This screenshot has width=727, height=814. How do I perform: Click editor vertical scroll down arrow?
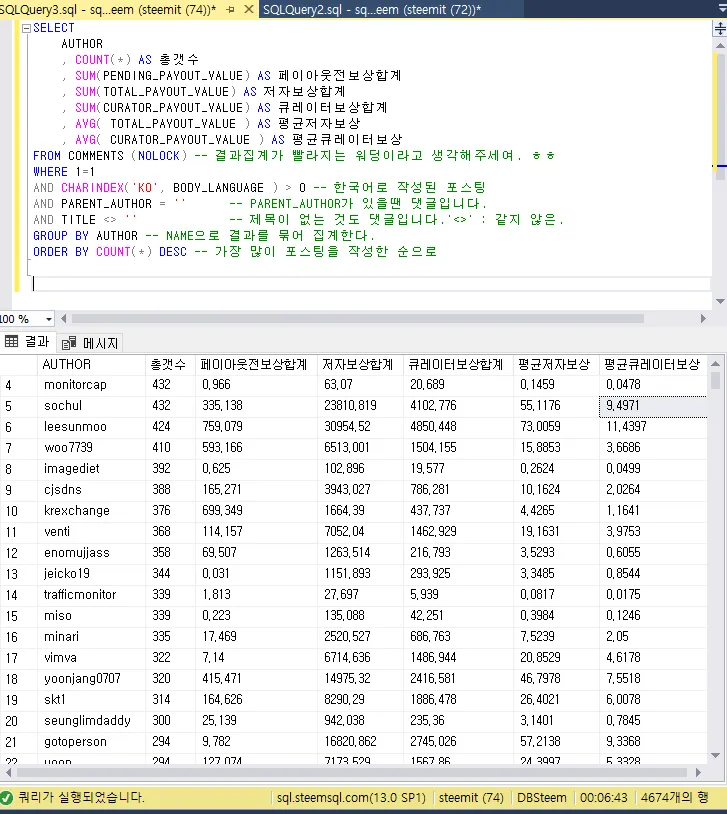pos(720,301)
